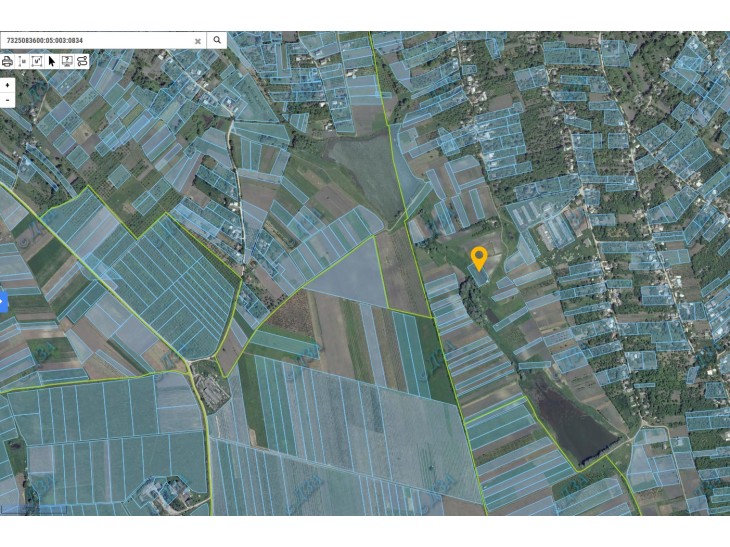Open the print map tool
This screenshot has width=730, height=547.
click(7, 61)
